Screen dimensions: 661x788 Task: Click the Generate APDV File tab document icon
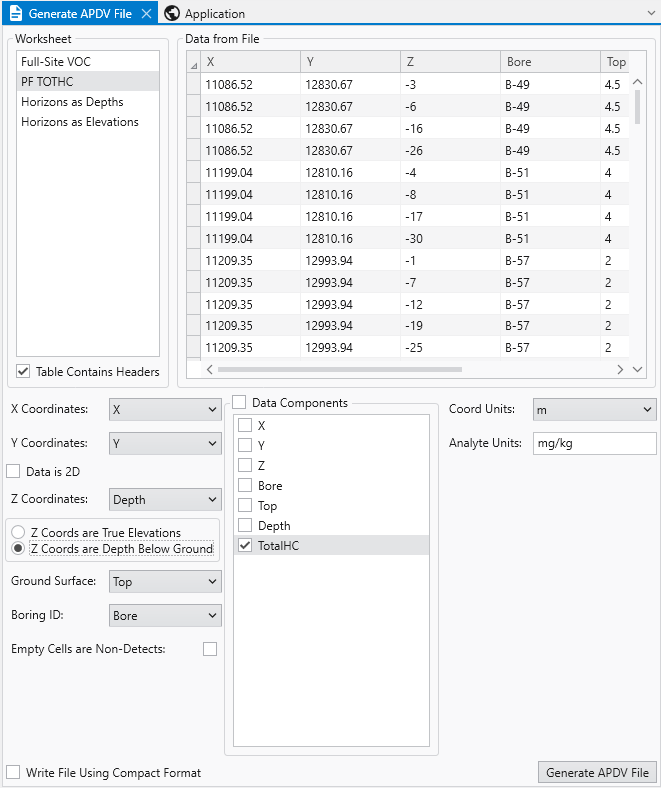click(x=15, y=14)
